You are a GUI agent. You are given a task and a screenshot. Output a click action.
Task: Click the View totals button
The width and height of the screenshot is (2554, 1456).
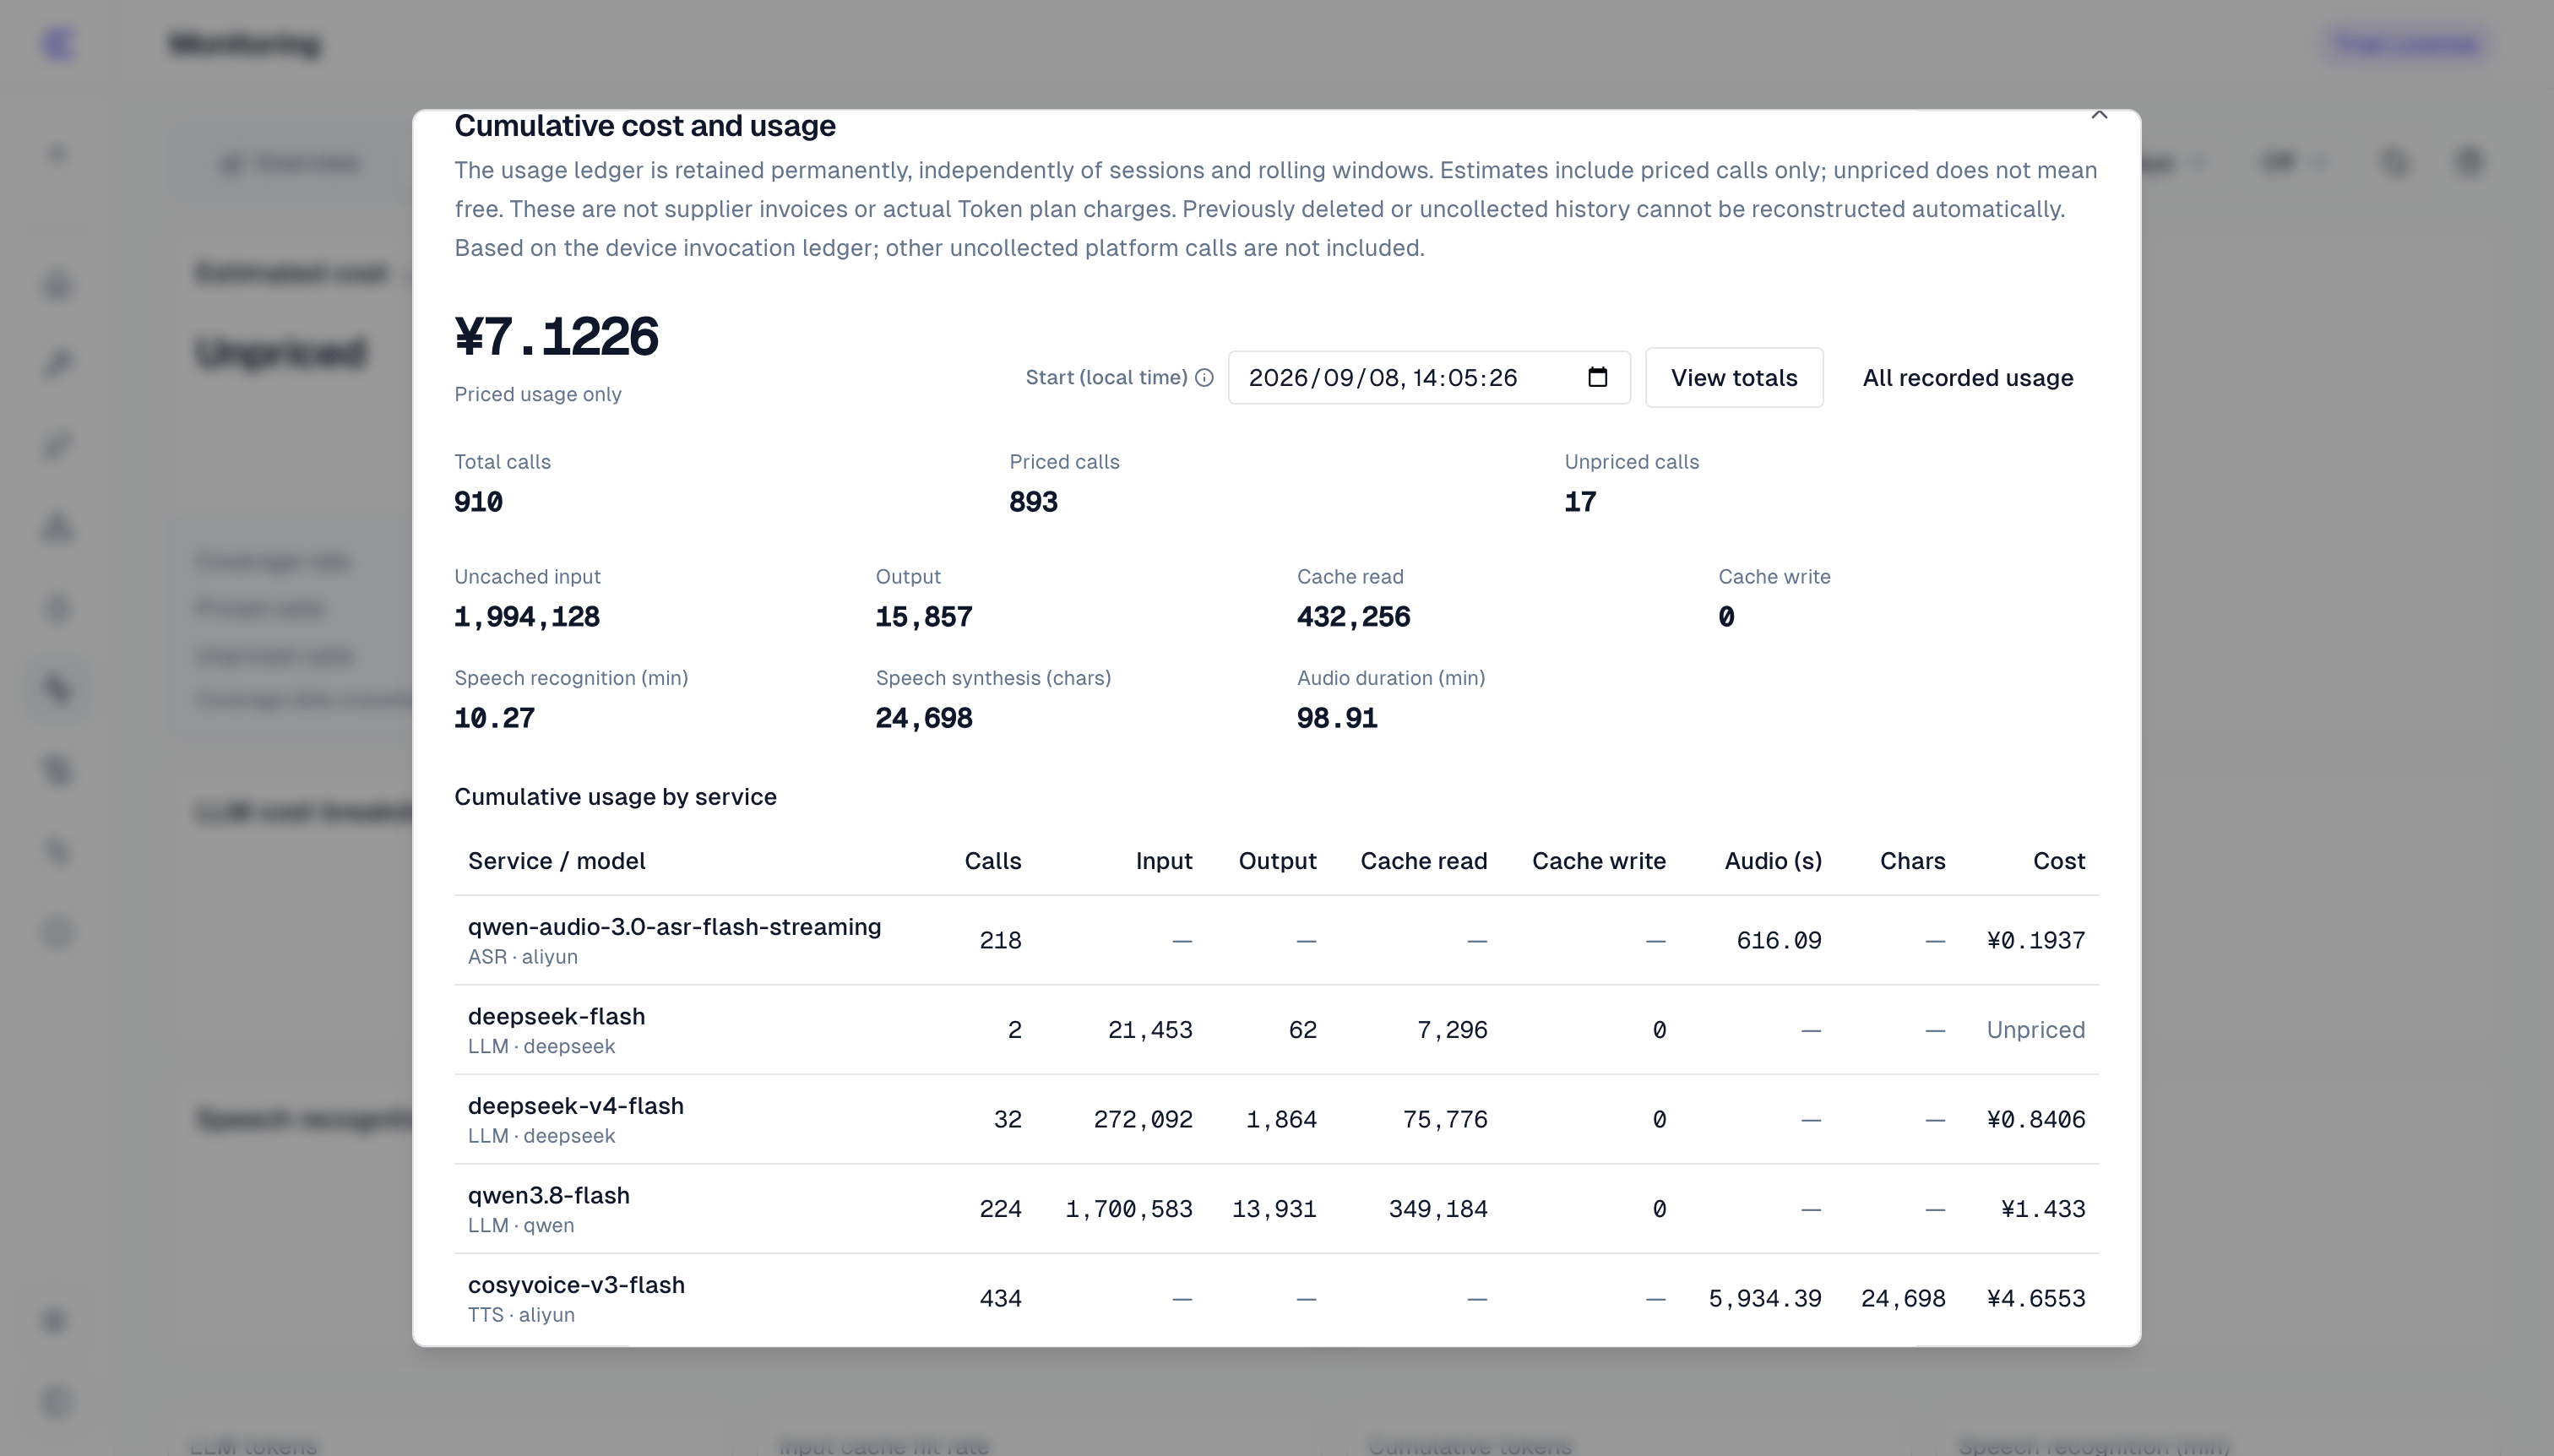1733,378
